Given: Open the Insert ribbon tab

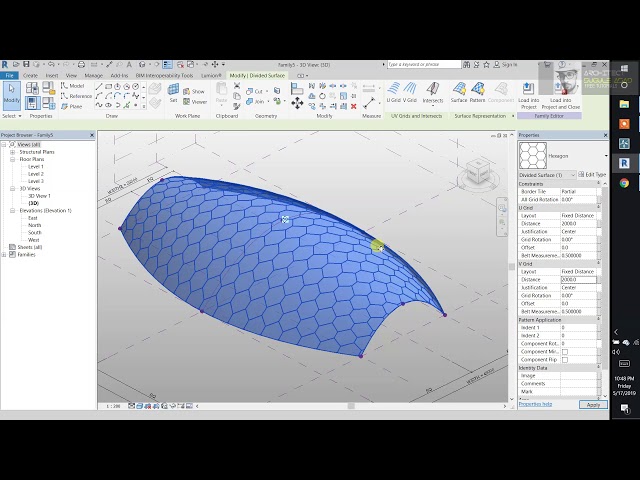Looking at the screenshot, I should tap(51, 76).
